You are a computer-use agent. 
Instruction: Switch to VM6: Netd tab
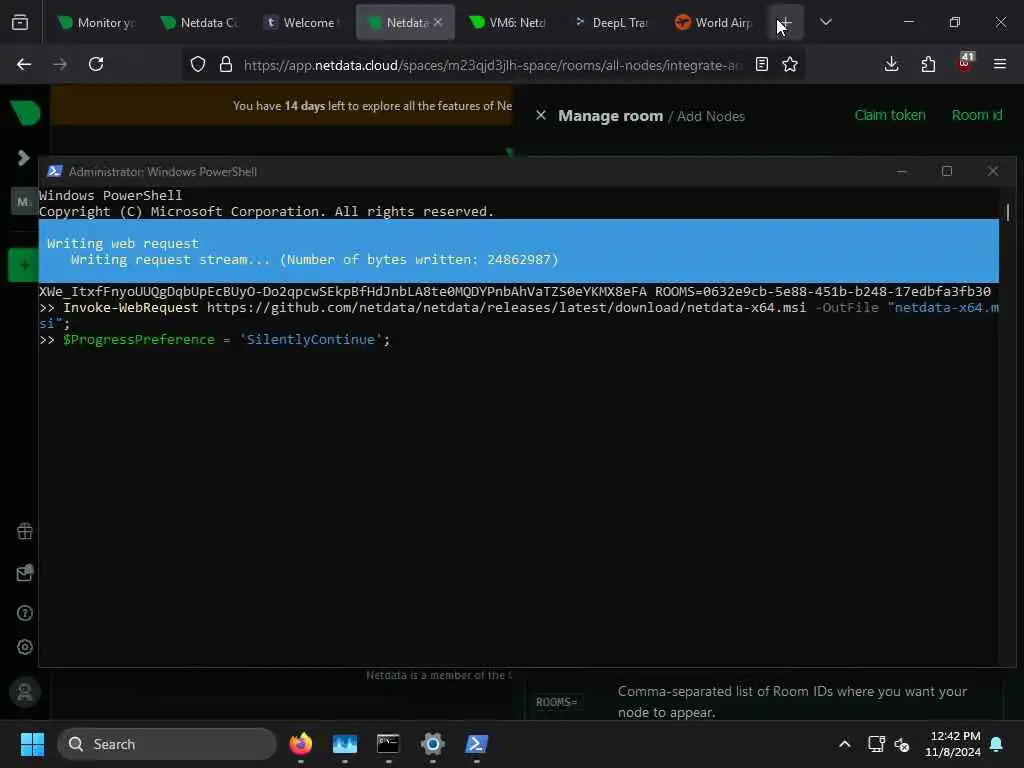click(509, 23)
